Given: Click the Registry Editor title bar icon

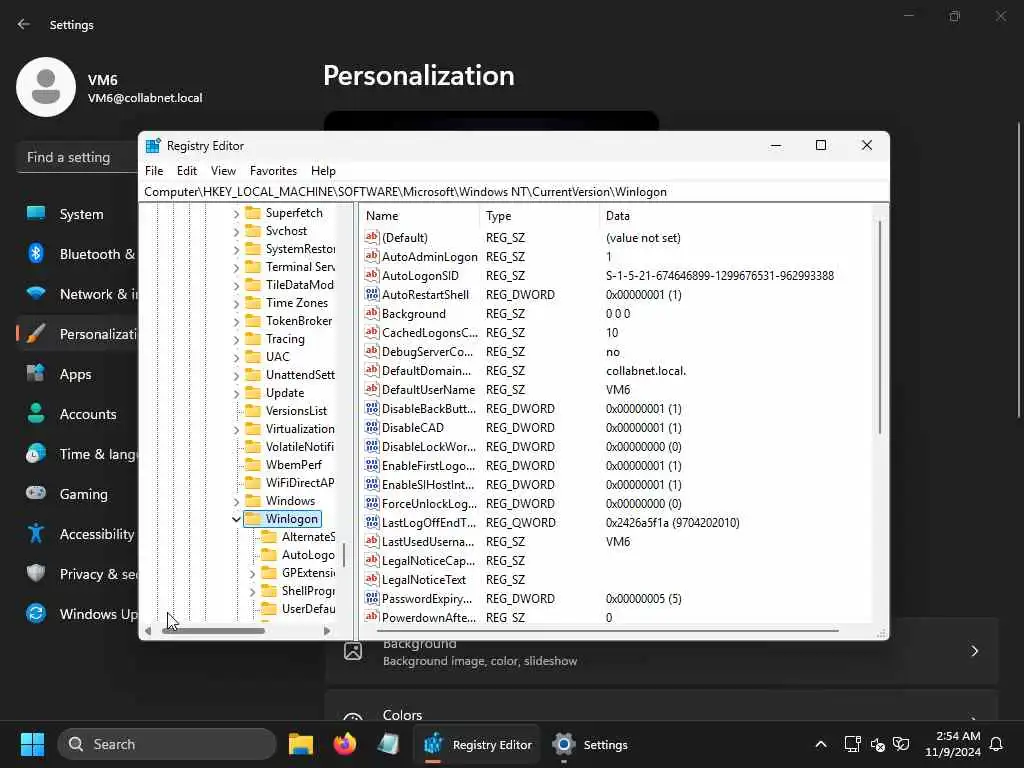Looking at the screenshot, I should pos(153,146).
